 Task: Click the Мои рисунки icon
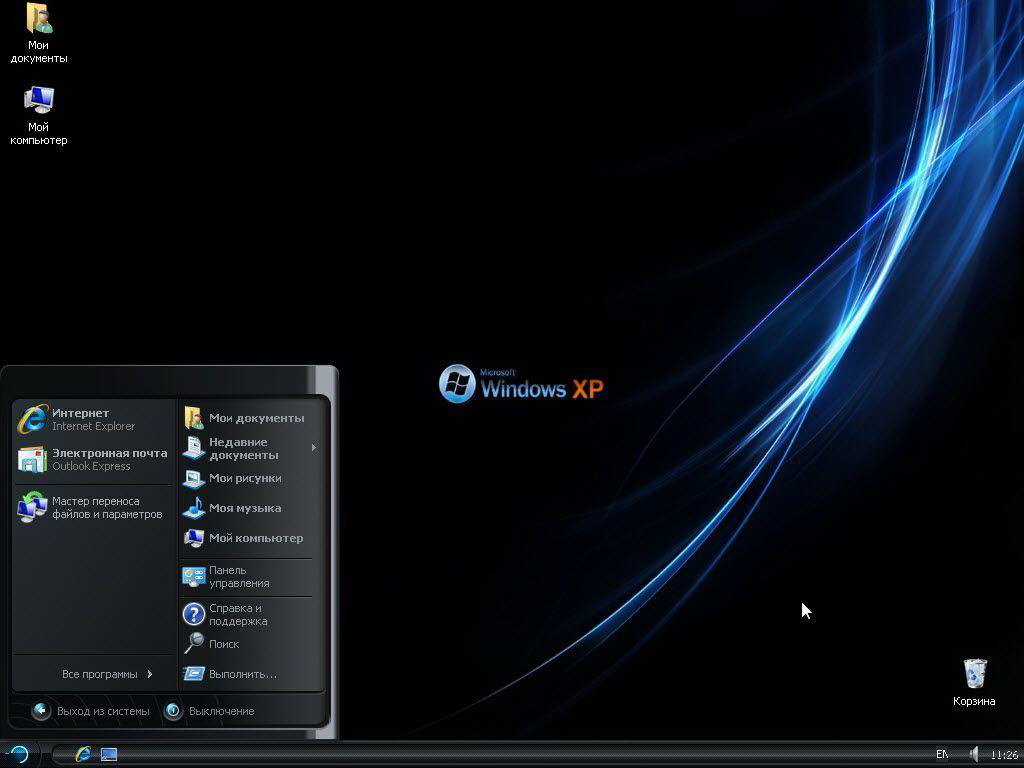click(x=193, y=478)
